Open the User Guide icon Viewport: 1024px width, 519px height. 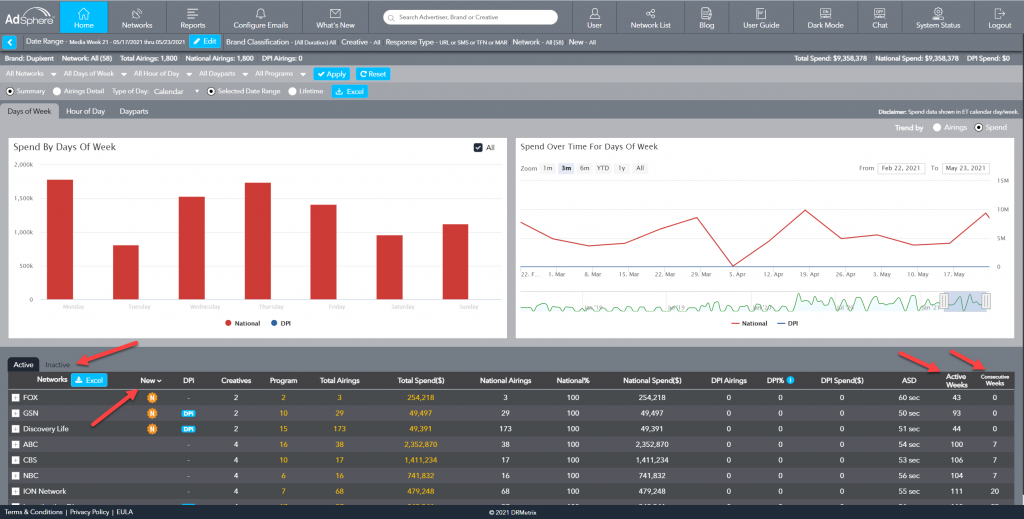coord(761,14)
